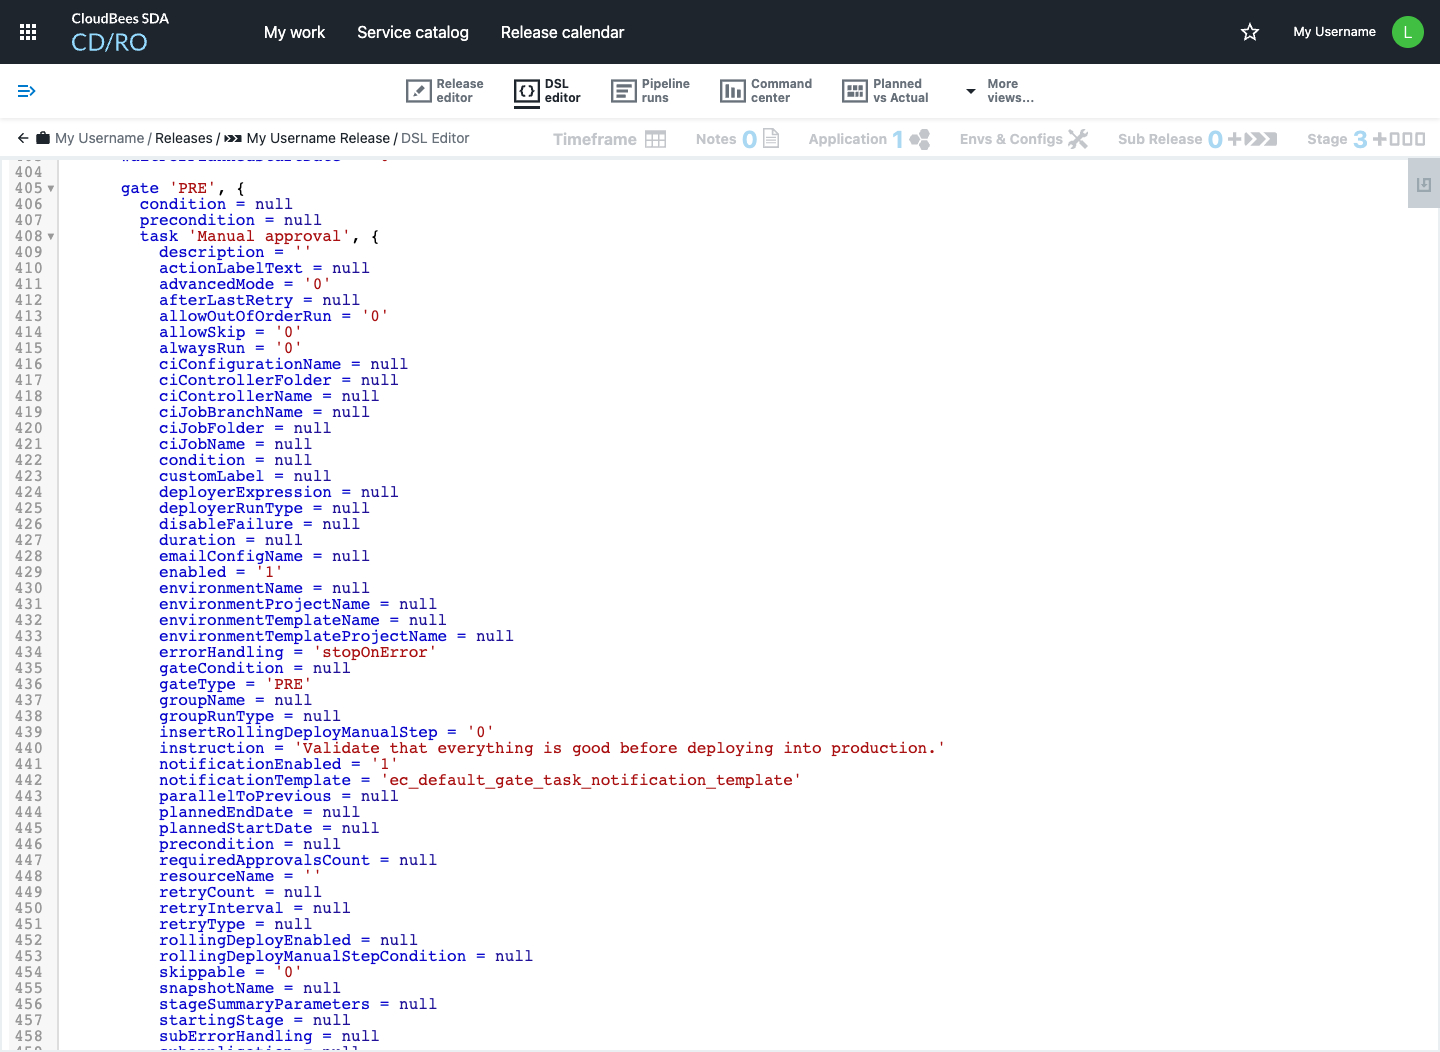1440x1052 pixels.
Task: Open the apps grid launcher icon
Action: [28, 32]
